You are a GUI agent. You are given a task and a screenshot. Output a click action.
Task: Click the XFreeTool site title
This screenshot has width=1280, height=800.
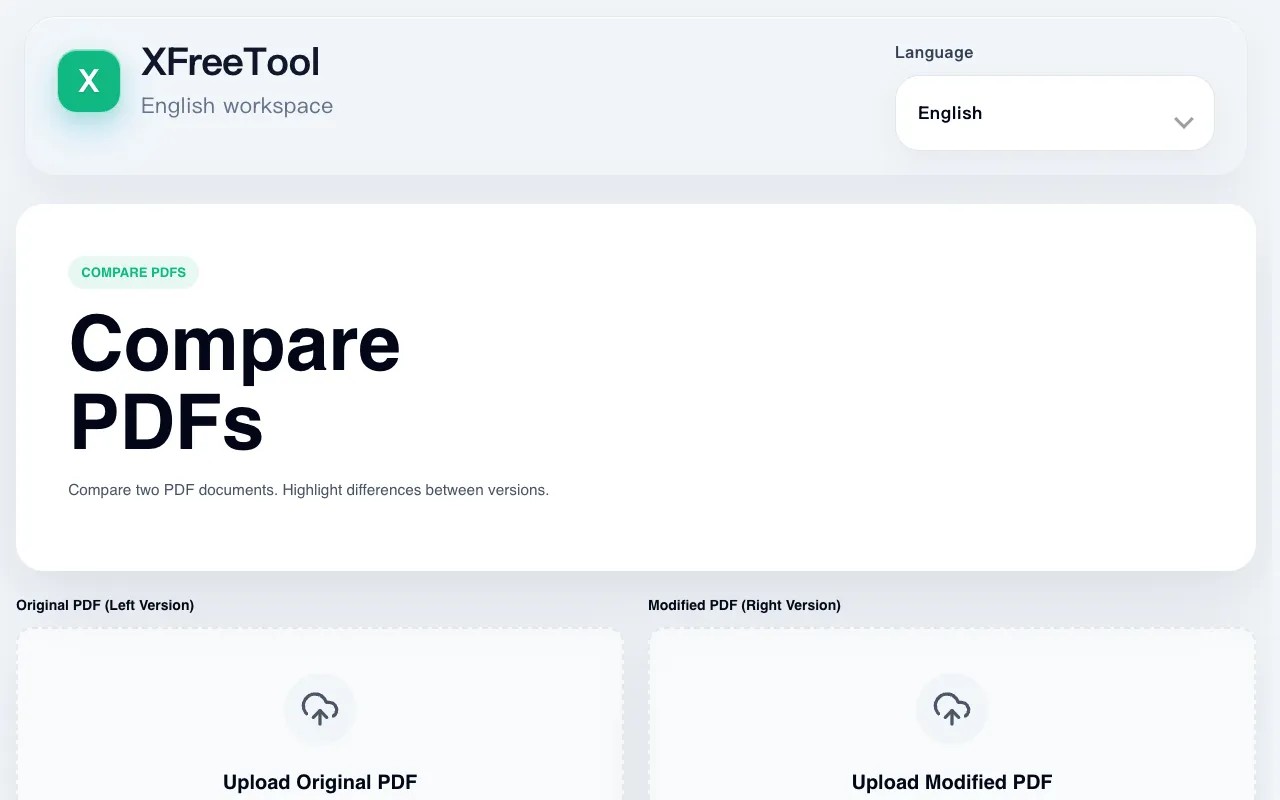click(x=230, y=62)
